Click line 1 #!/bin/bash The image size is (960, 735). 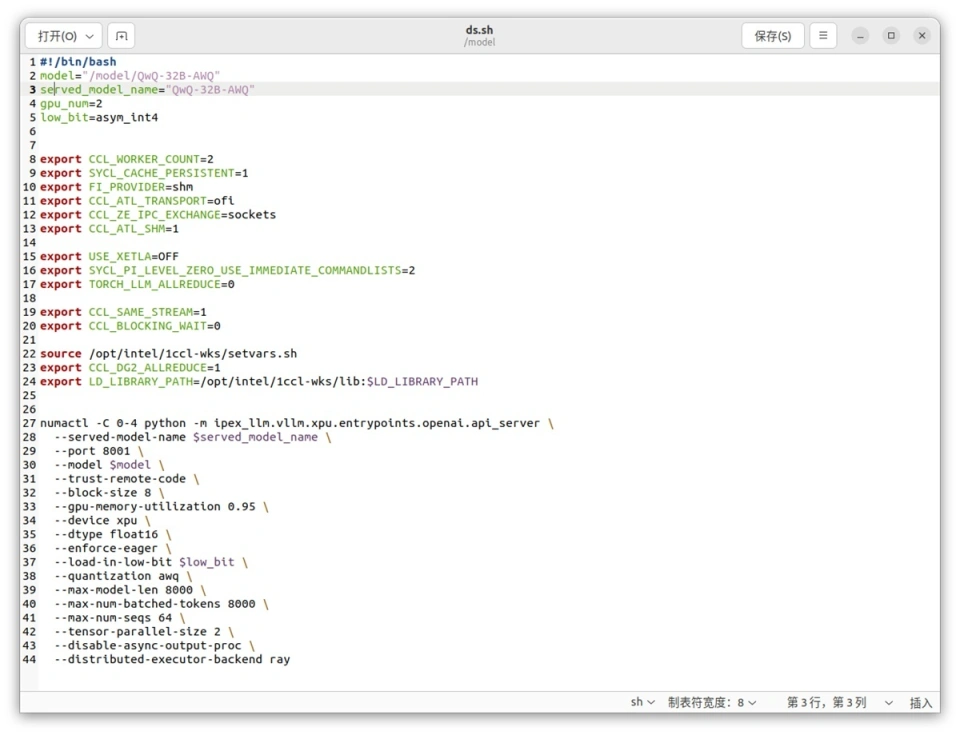78,62
